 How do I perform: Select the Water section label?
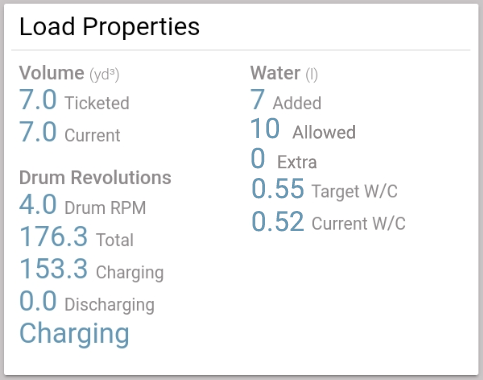pyautogui.click(x=275, y=73)
